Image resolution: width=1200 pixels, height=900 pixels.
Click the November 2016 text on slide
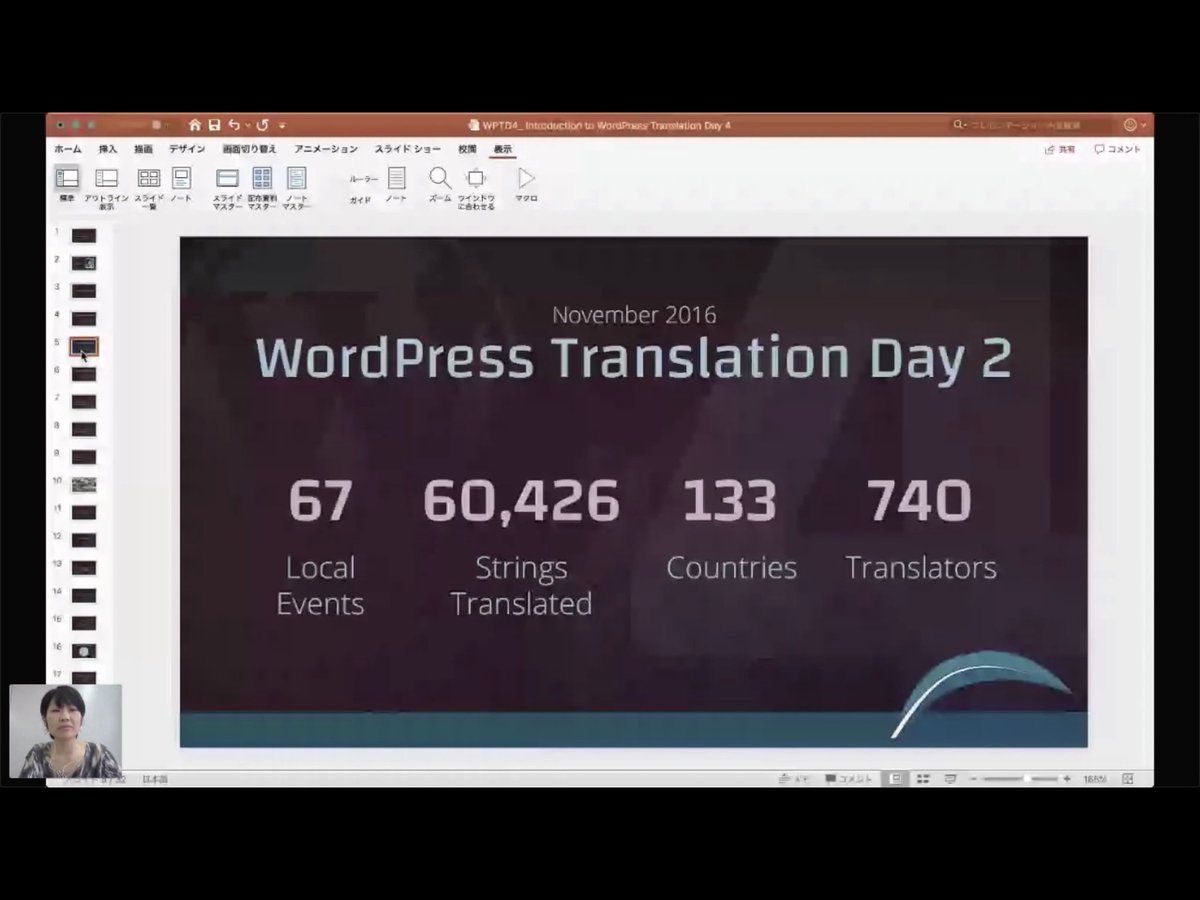[x=634, y=315]
